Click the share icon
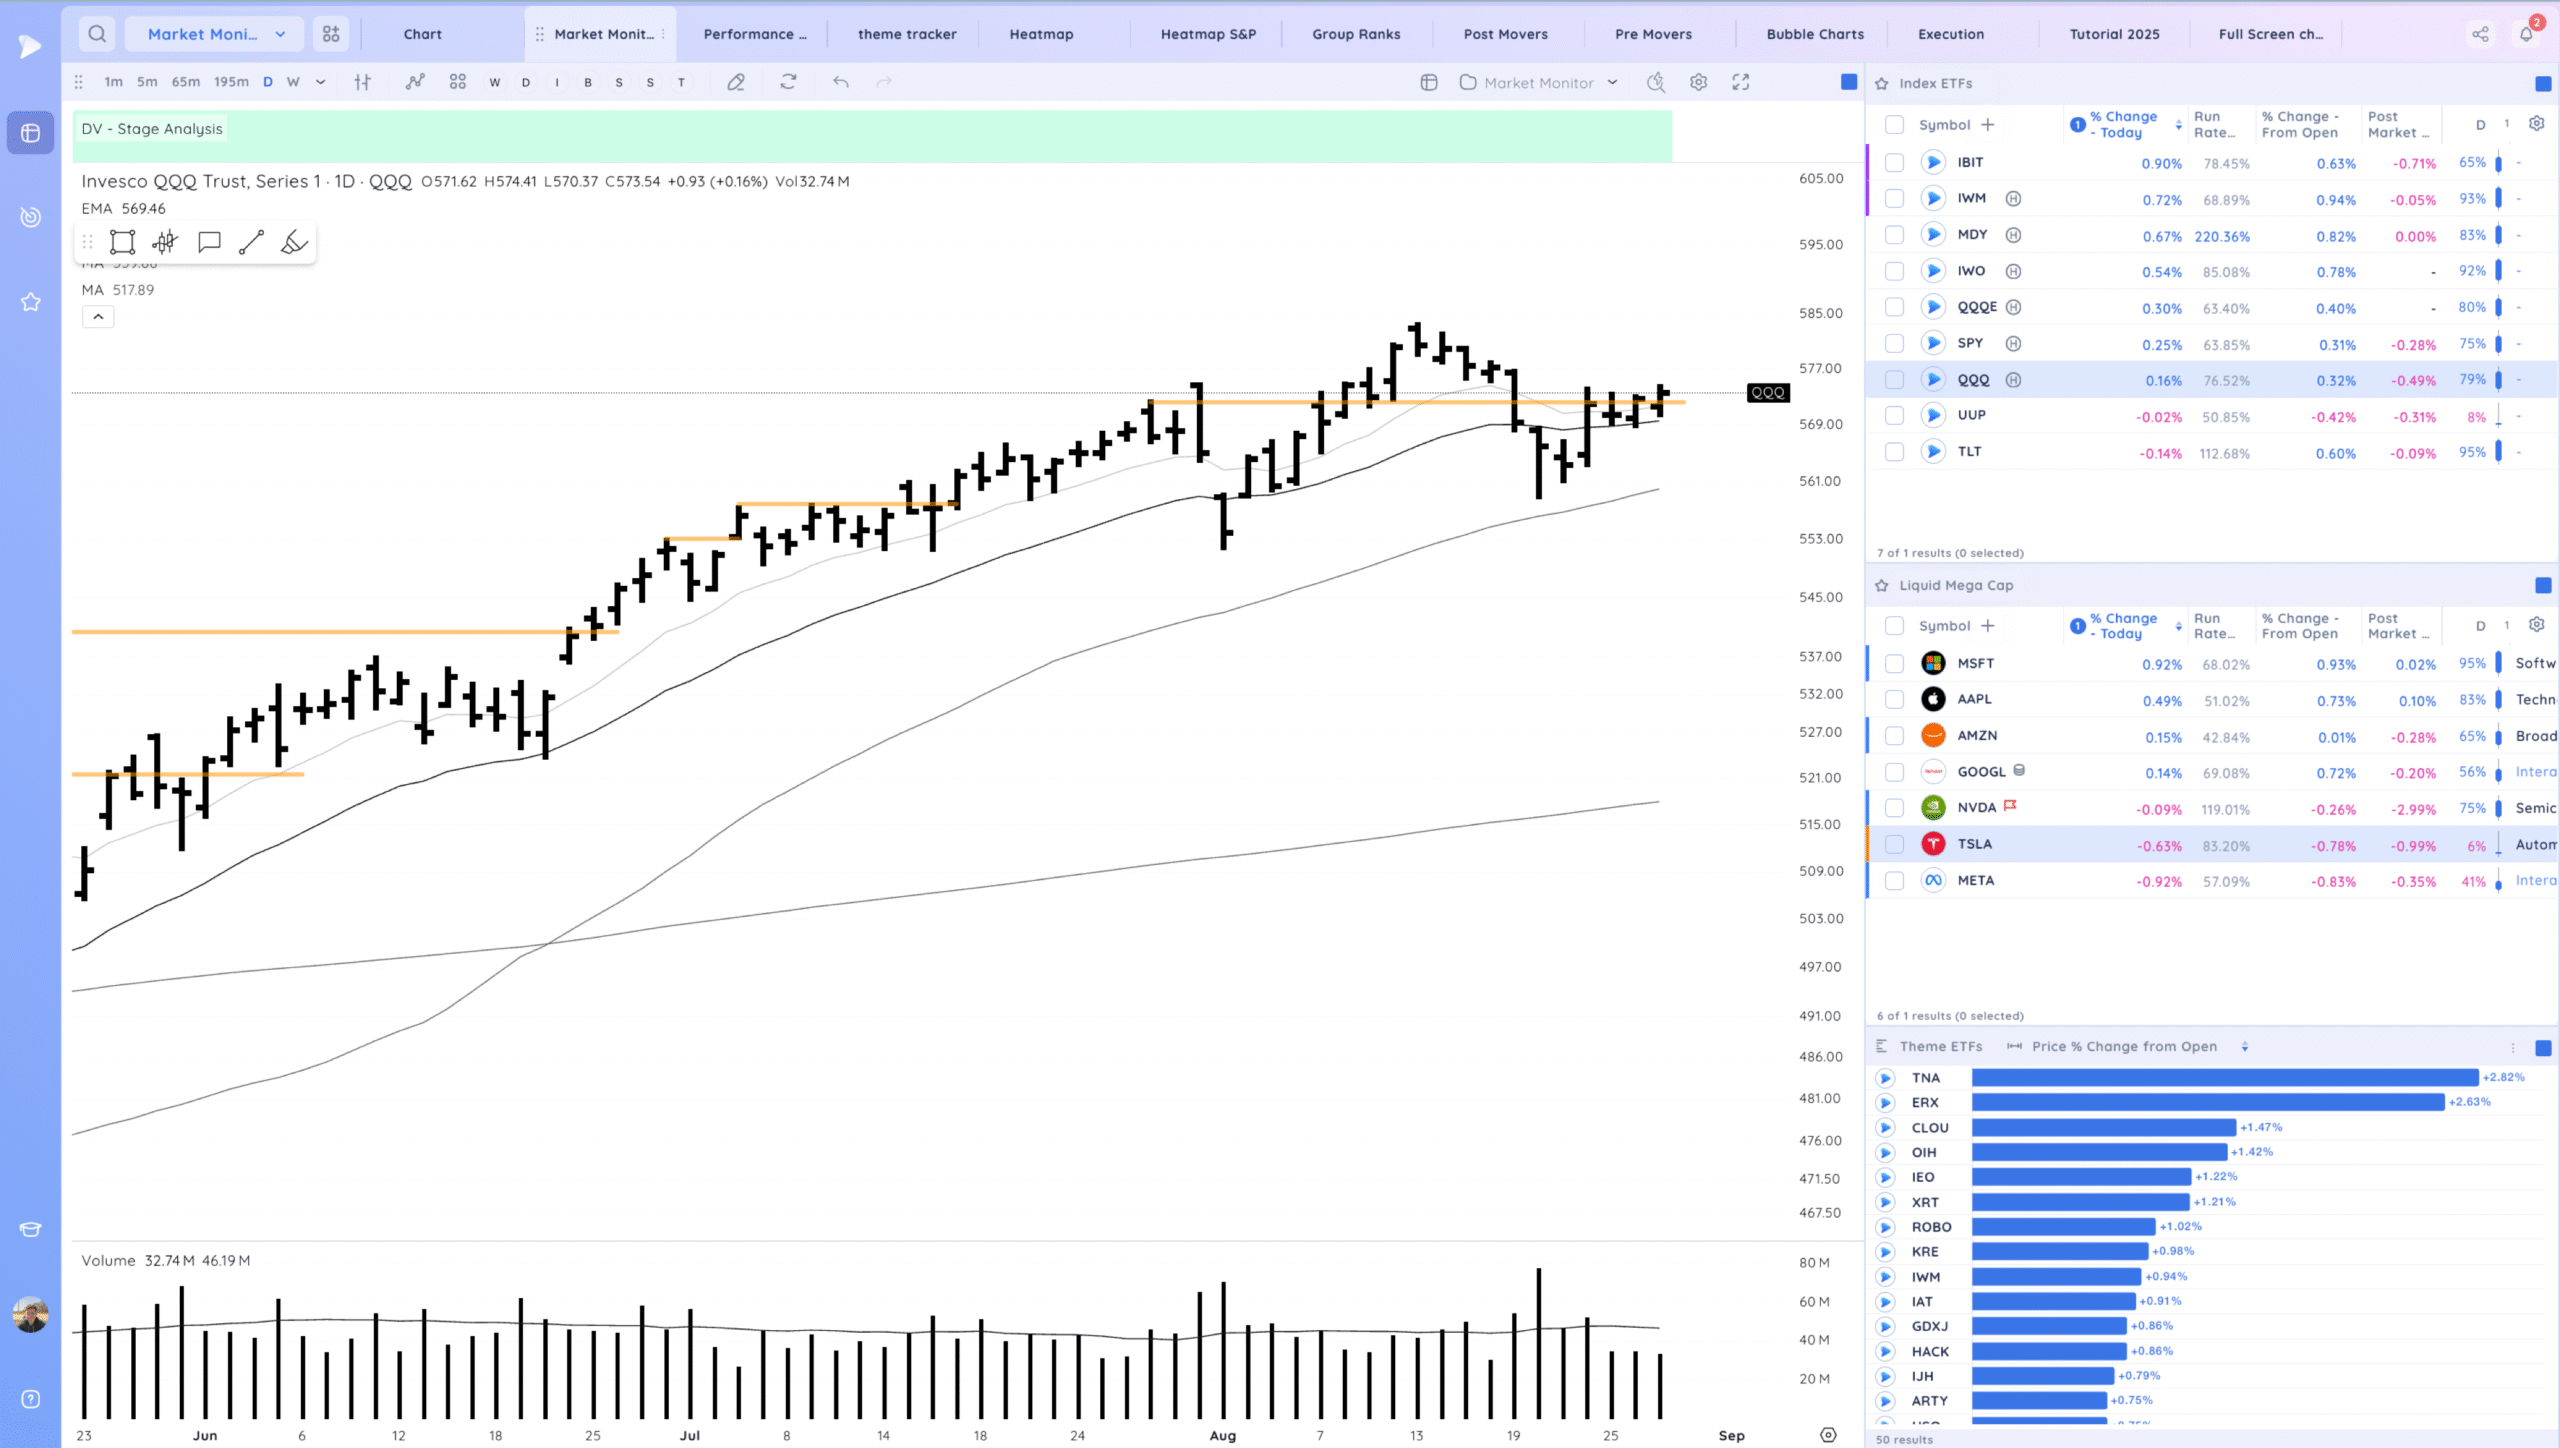The height and width of the screenshot is (1448, 2560). (x=2481, y=34)
